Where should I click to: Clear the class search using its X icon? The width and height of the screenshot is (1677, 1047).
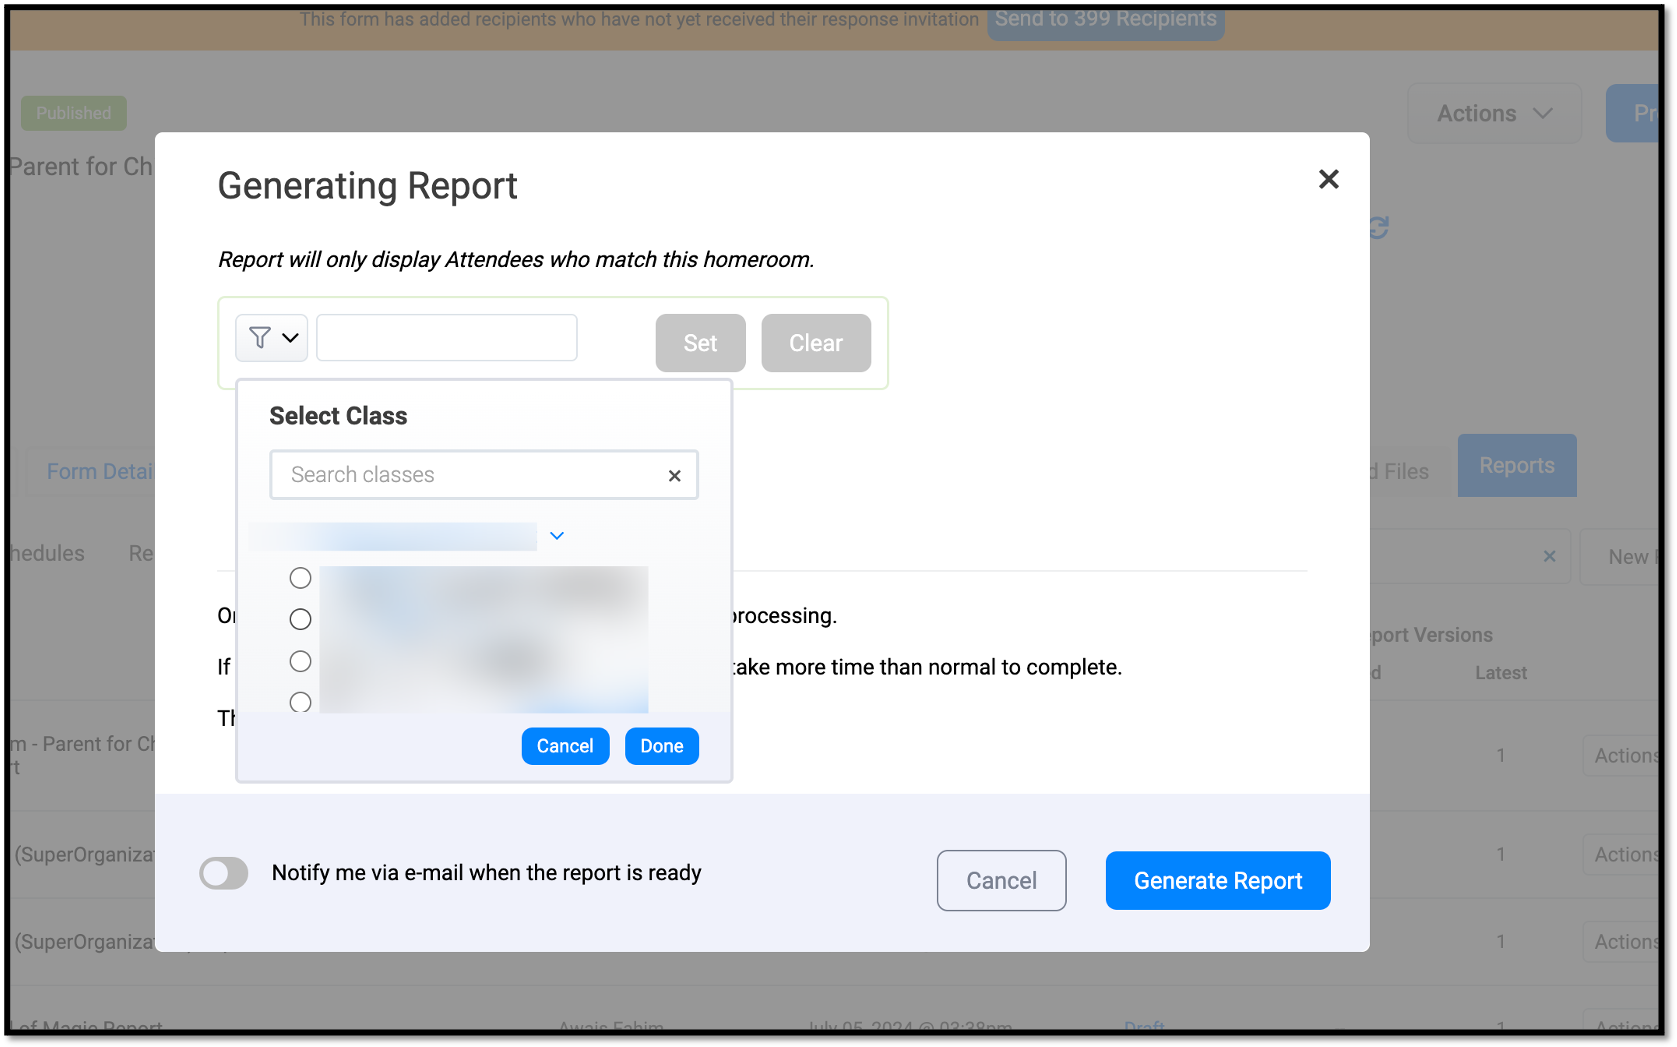click(674, 475)
